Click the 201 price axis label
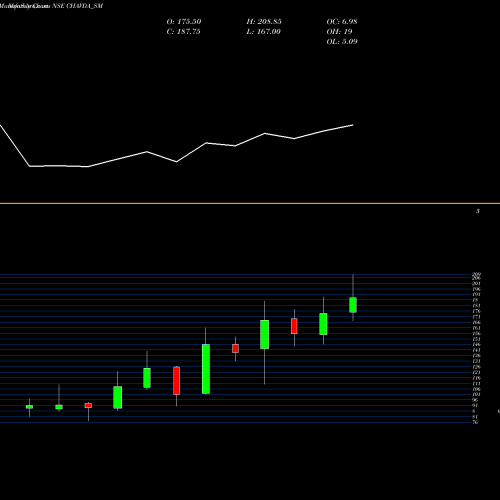 click(476, 284)
